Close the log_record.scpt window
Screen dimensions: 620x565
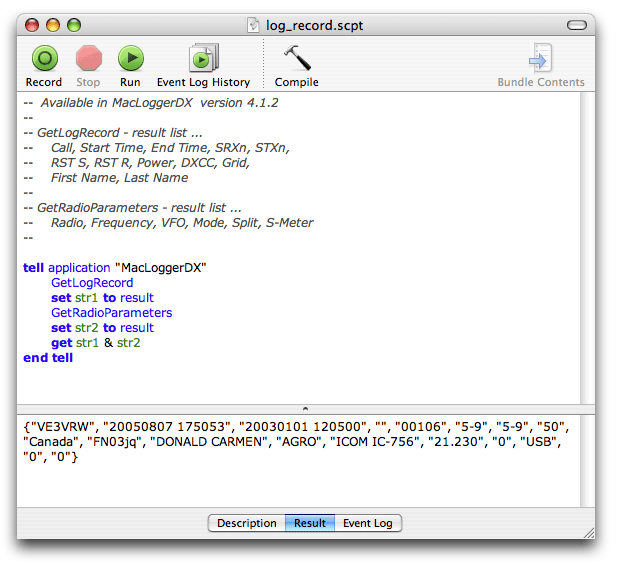[x=32, y=24]
